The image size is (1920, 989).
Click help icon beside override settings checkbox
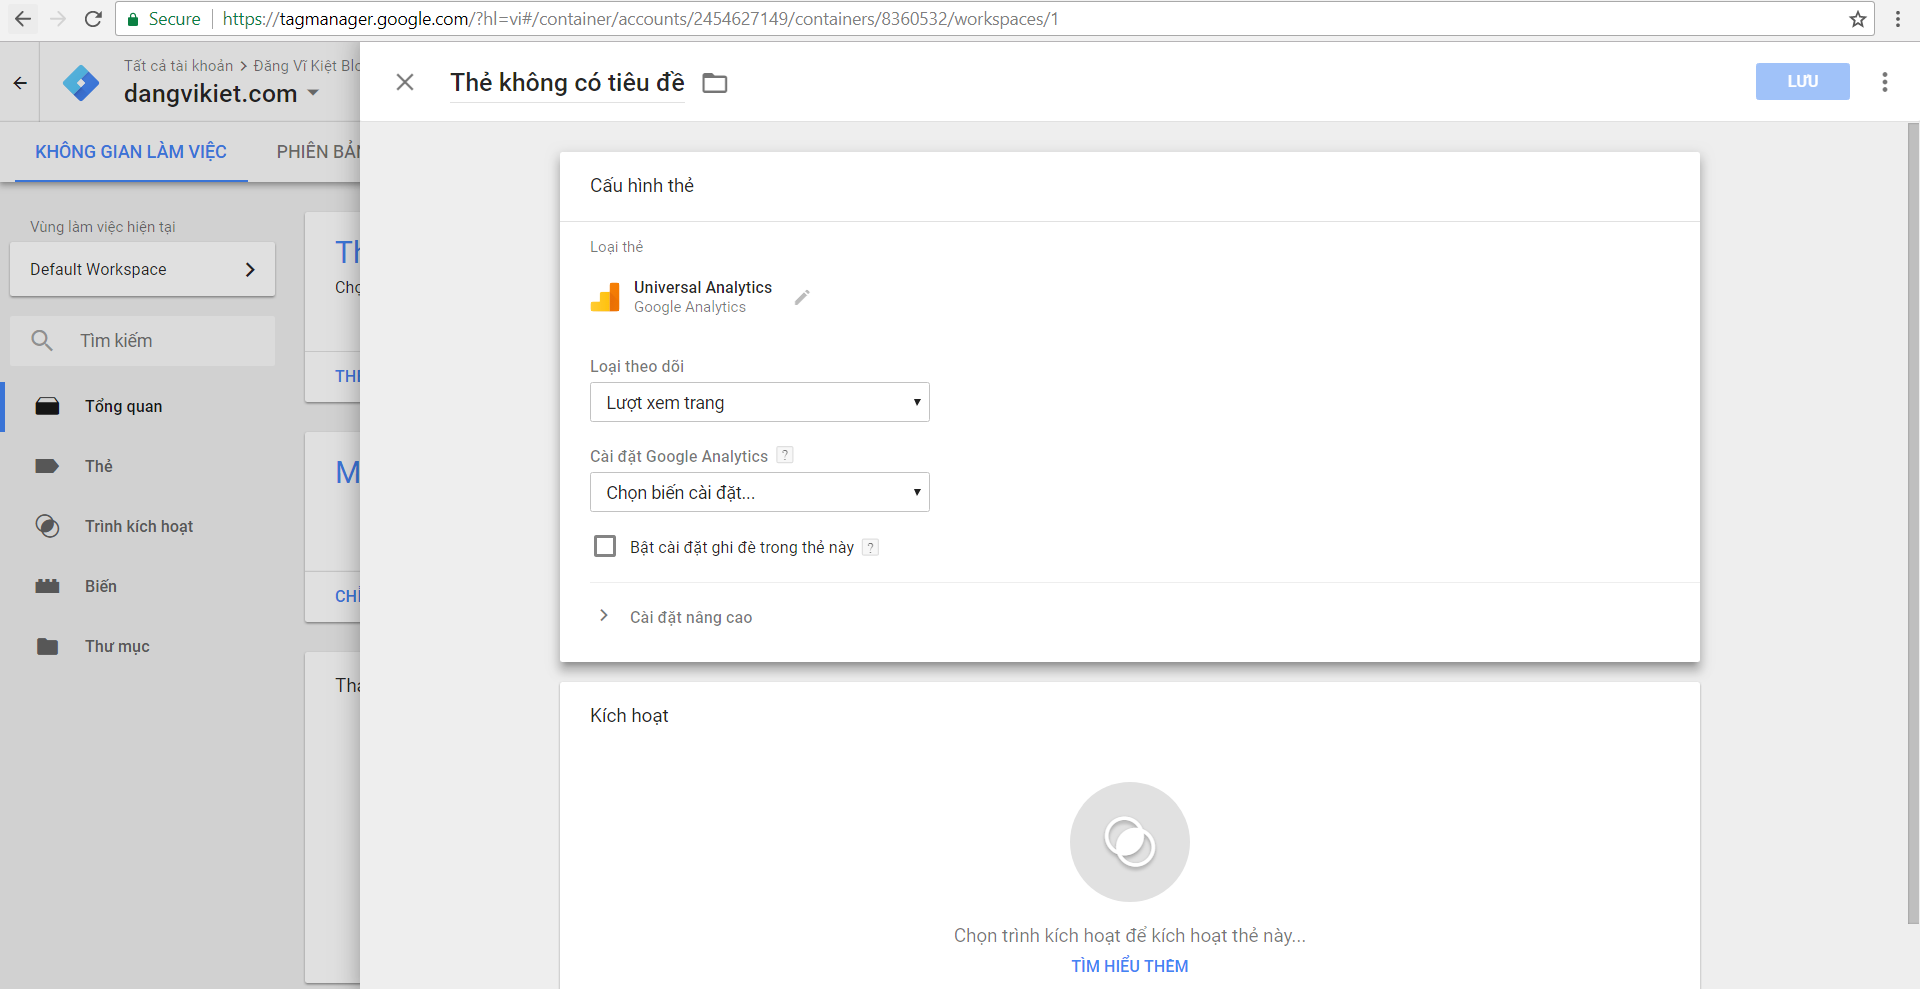[870, 547]
